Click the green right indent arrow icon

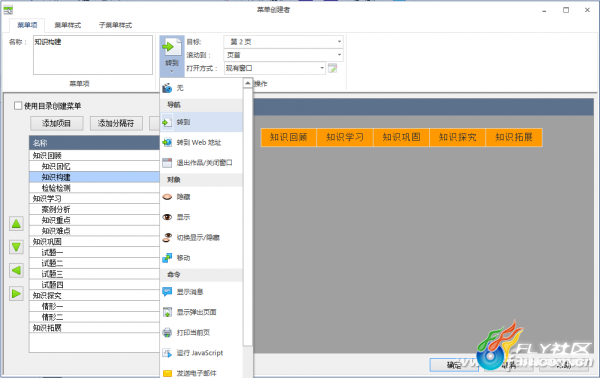[16, 294]
